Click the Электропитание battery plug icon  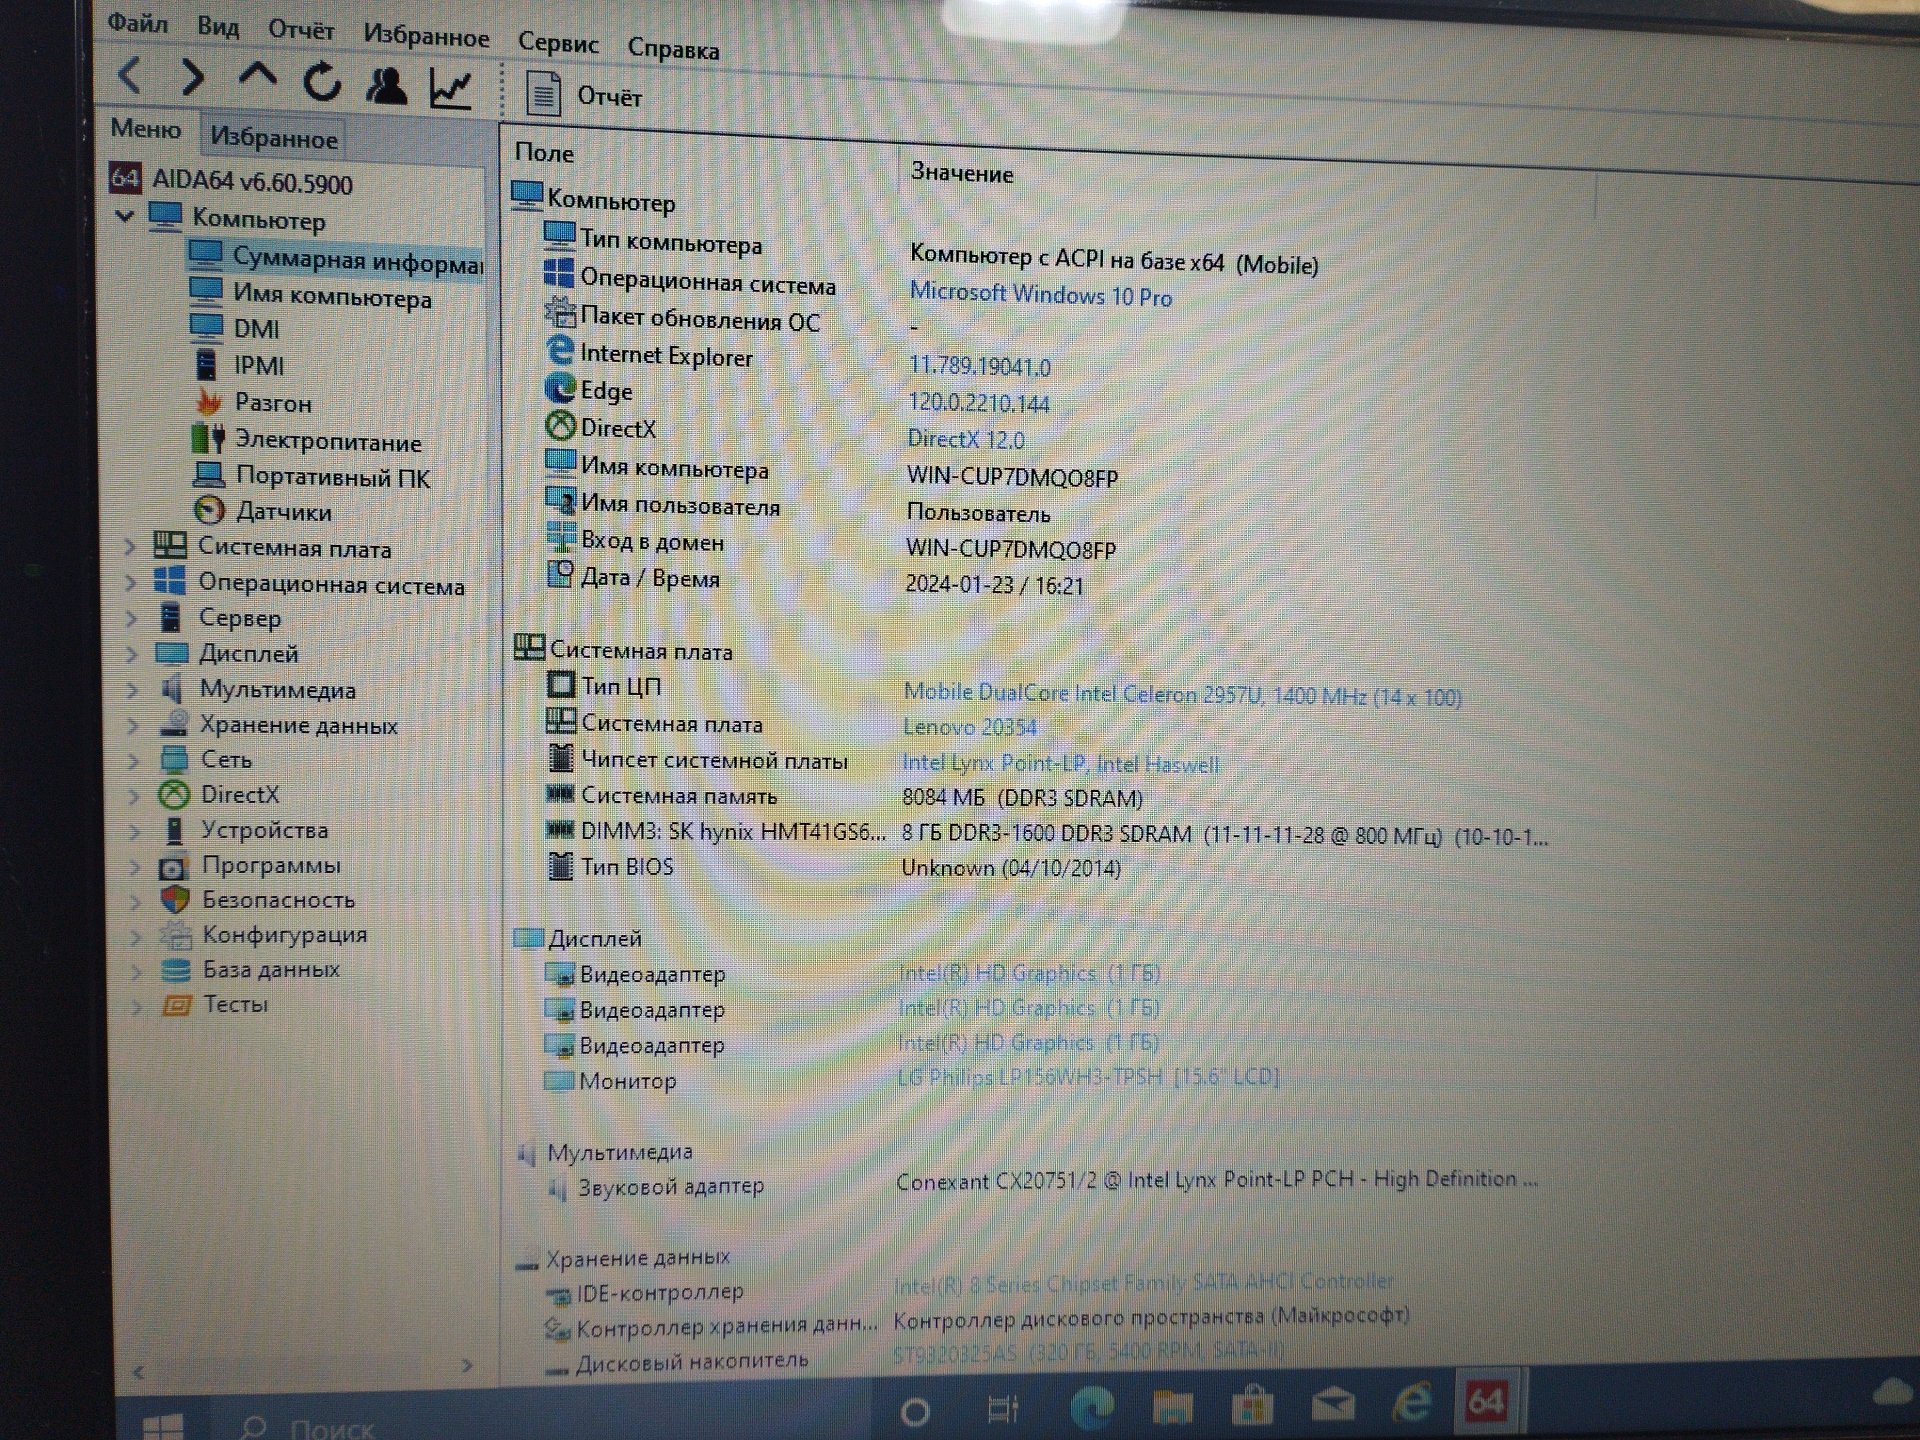tap(207, 438)
